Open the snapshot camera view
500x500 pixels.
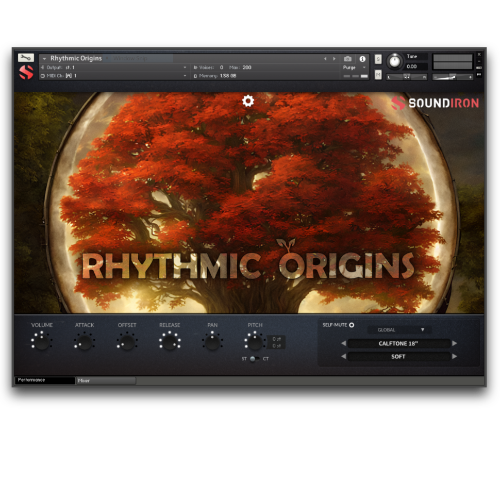click(x=348, y=59)
